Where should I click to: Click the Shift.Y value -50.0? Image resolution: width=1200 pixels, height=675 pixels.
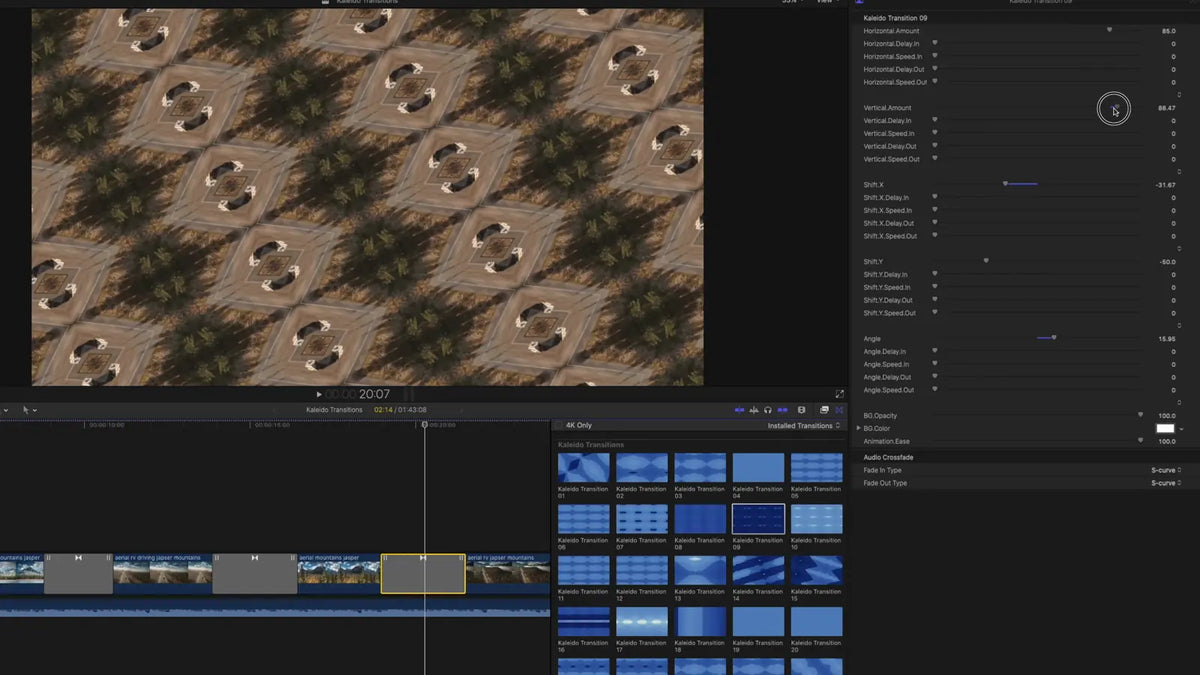pyautogui.click(x=1167, y=262)
